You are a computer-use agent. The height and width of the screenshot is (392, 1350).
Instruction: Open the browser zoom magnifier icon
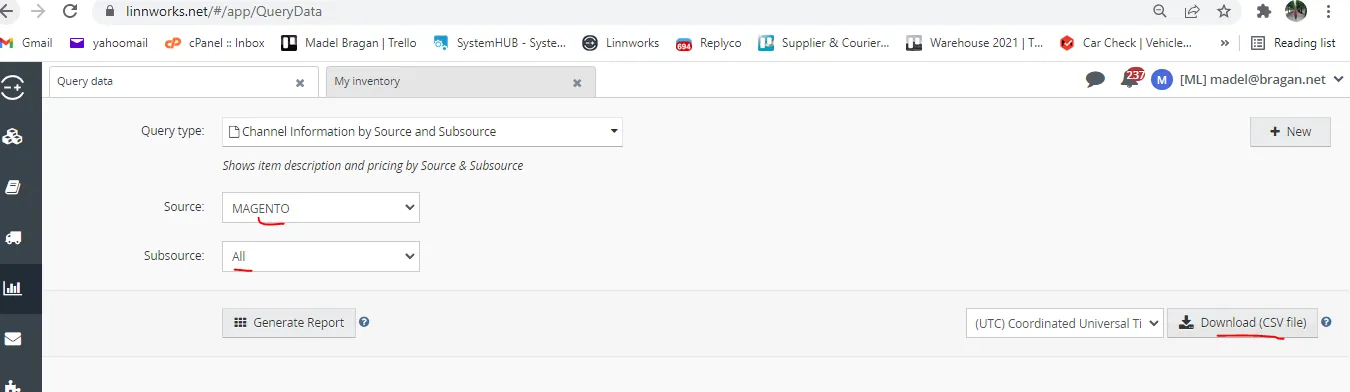pyautogui.click(x=1160, y=12)
